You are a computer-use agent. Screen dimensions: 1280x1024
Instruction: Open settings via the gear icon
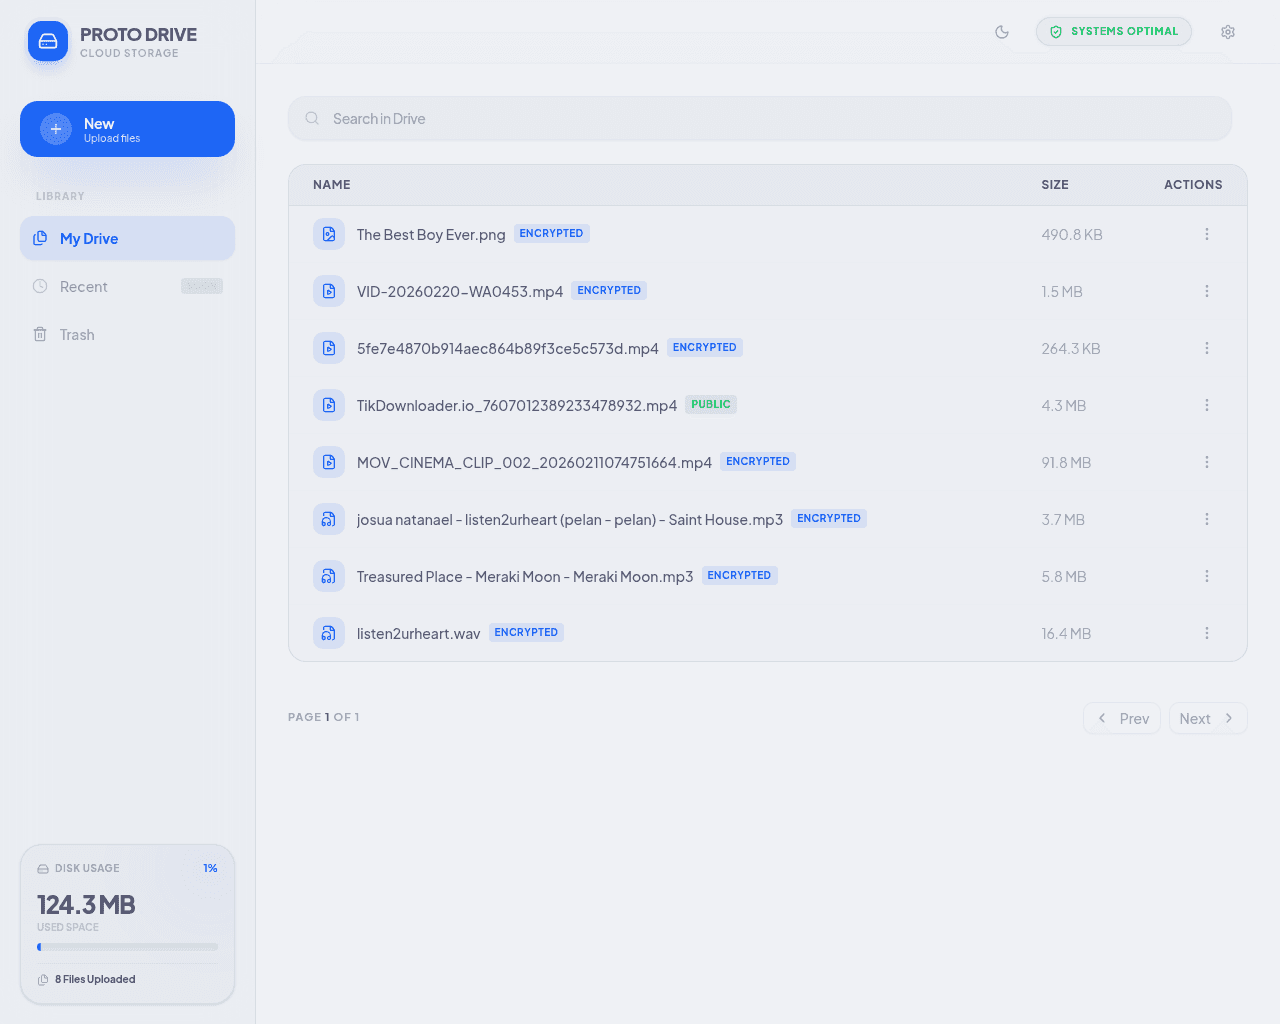(x=1228, y=32)
